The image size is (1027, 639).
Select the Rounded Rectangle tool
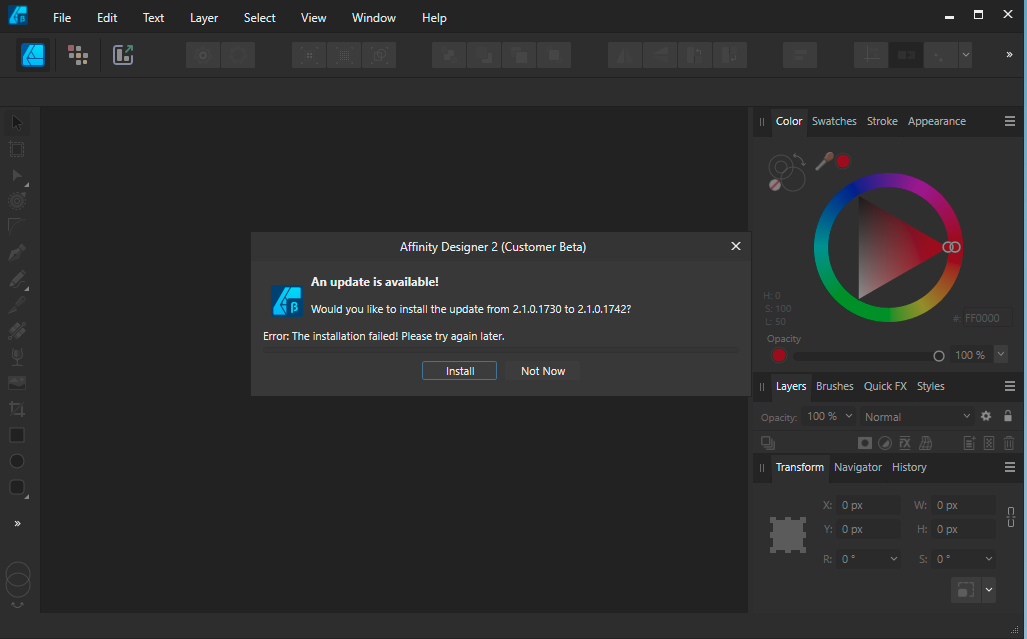coord(17,487)
